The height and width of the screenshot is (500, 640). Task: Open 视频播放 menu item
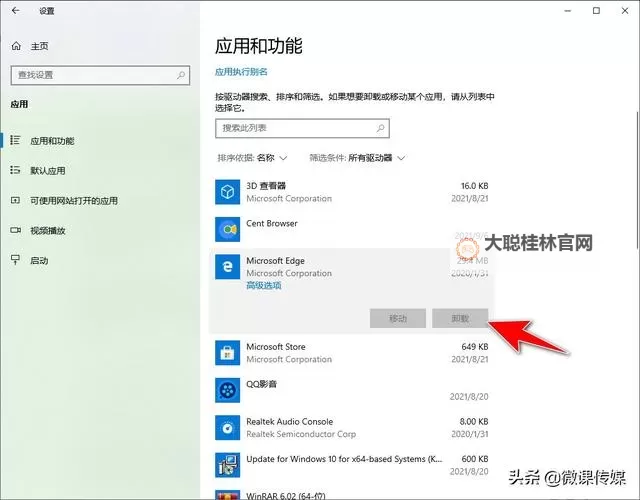pos(48,231)
